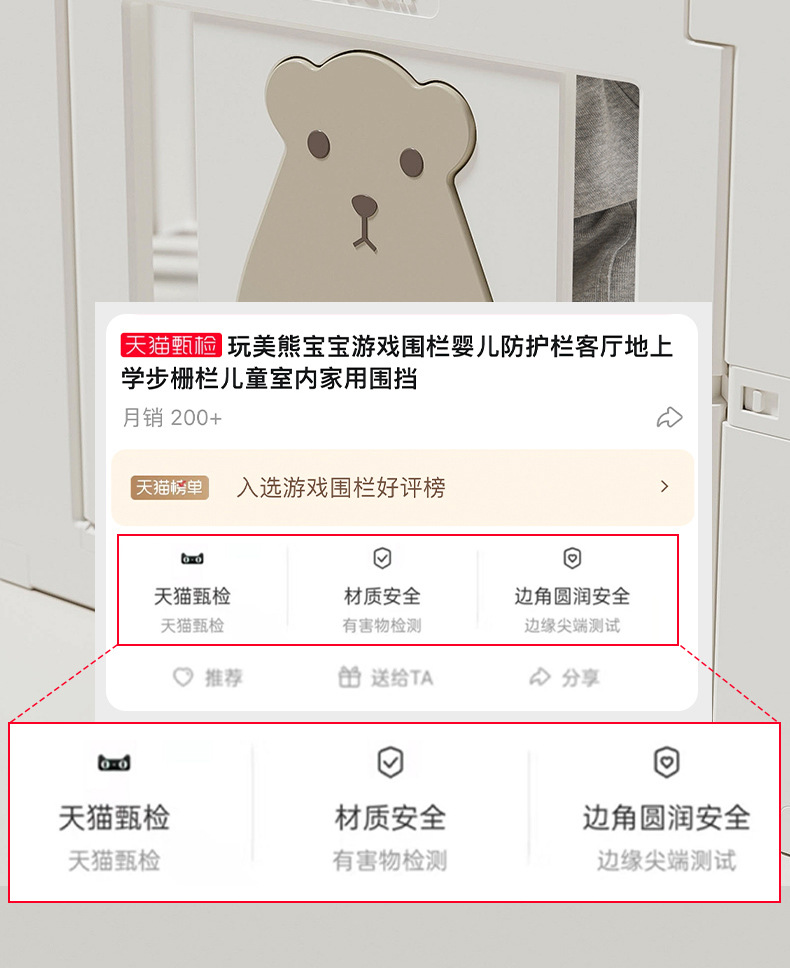
Task: Click the red 天猫甄检 tag in title
Action: pyautogui.click(x=171, y=346)
